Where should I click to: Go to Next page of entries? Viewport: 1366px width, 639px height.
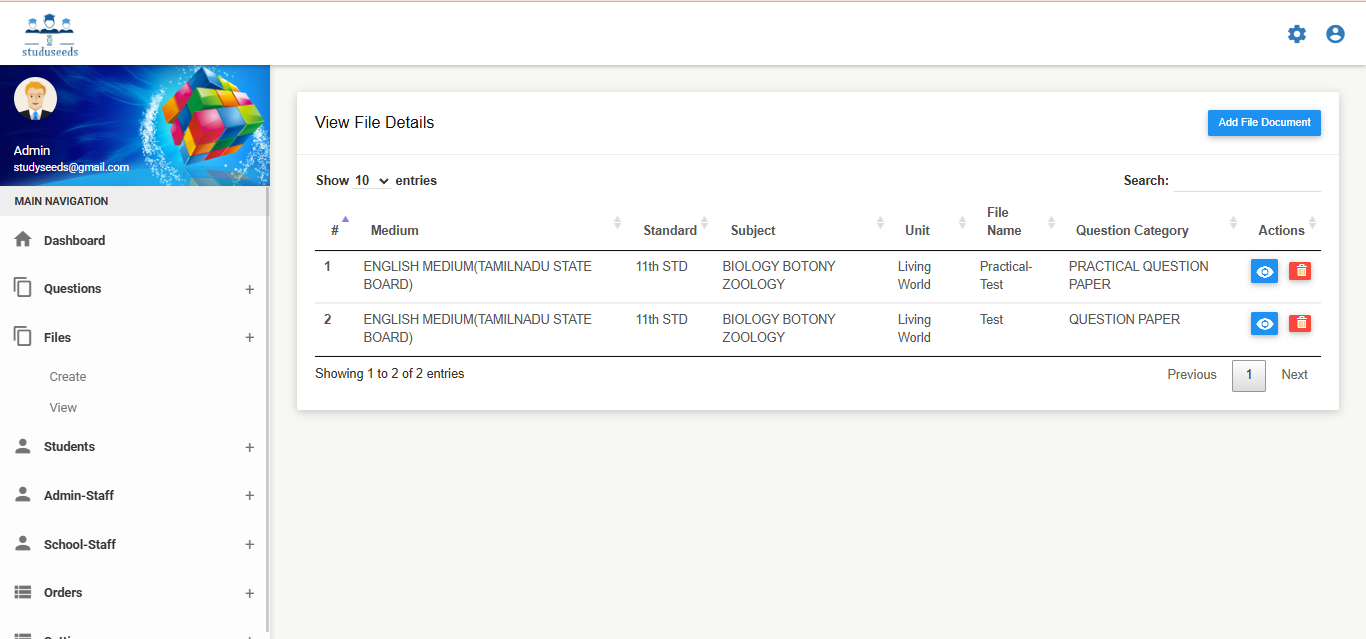1294,375
